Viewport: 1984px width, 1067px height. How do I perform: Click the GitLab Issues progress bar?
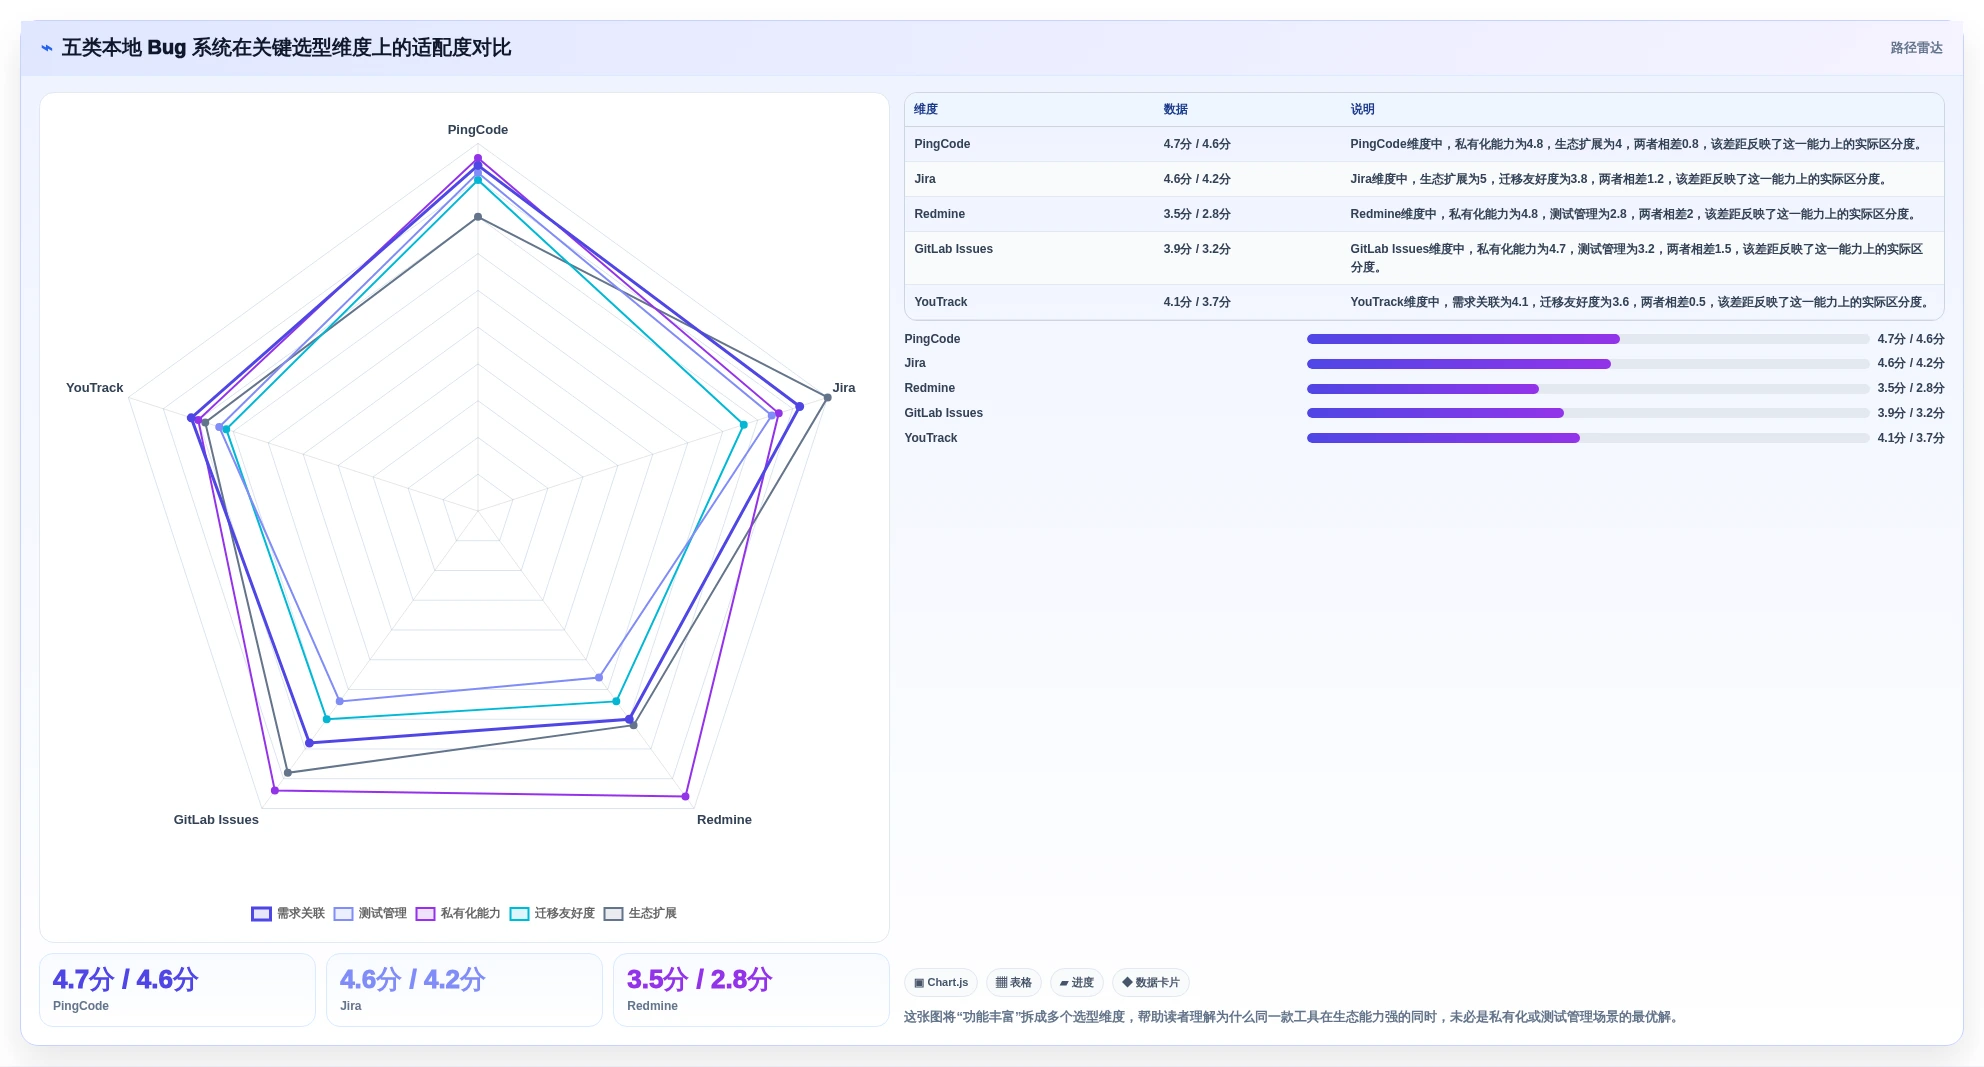click(x=1587, y=413)
